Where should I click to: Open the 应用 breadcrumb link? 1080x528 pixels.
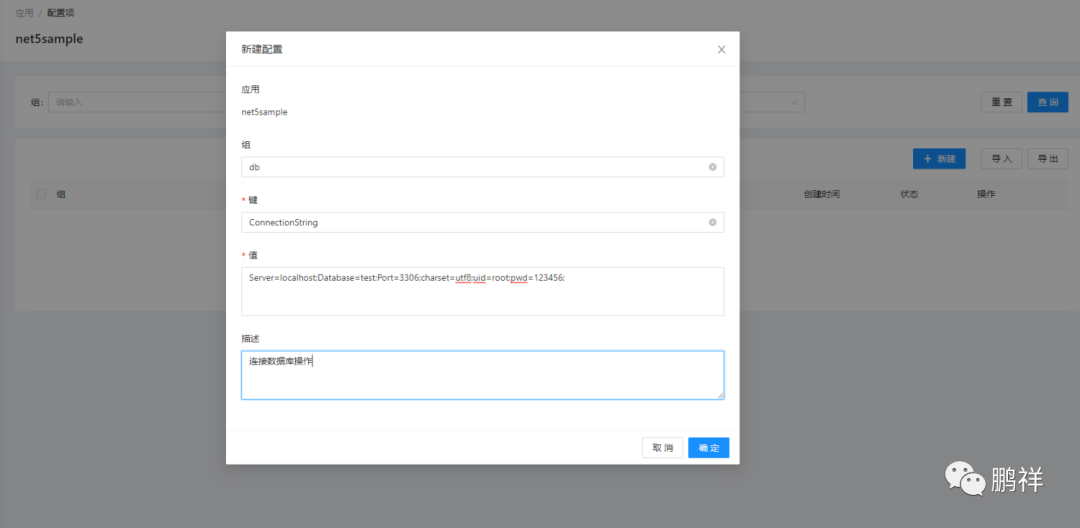point(24,13)
